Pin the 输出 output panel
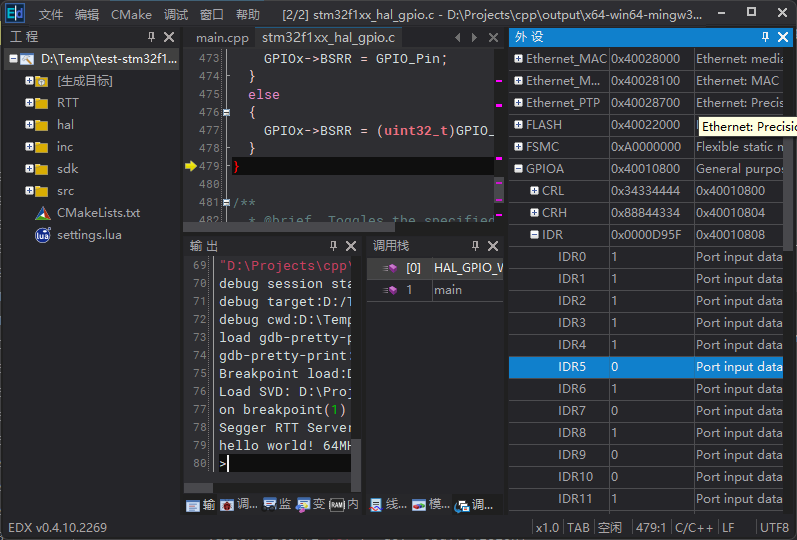The width and height of the screenshot is (797, 540). [x=333, y=246]
